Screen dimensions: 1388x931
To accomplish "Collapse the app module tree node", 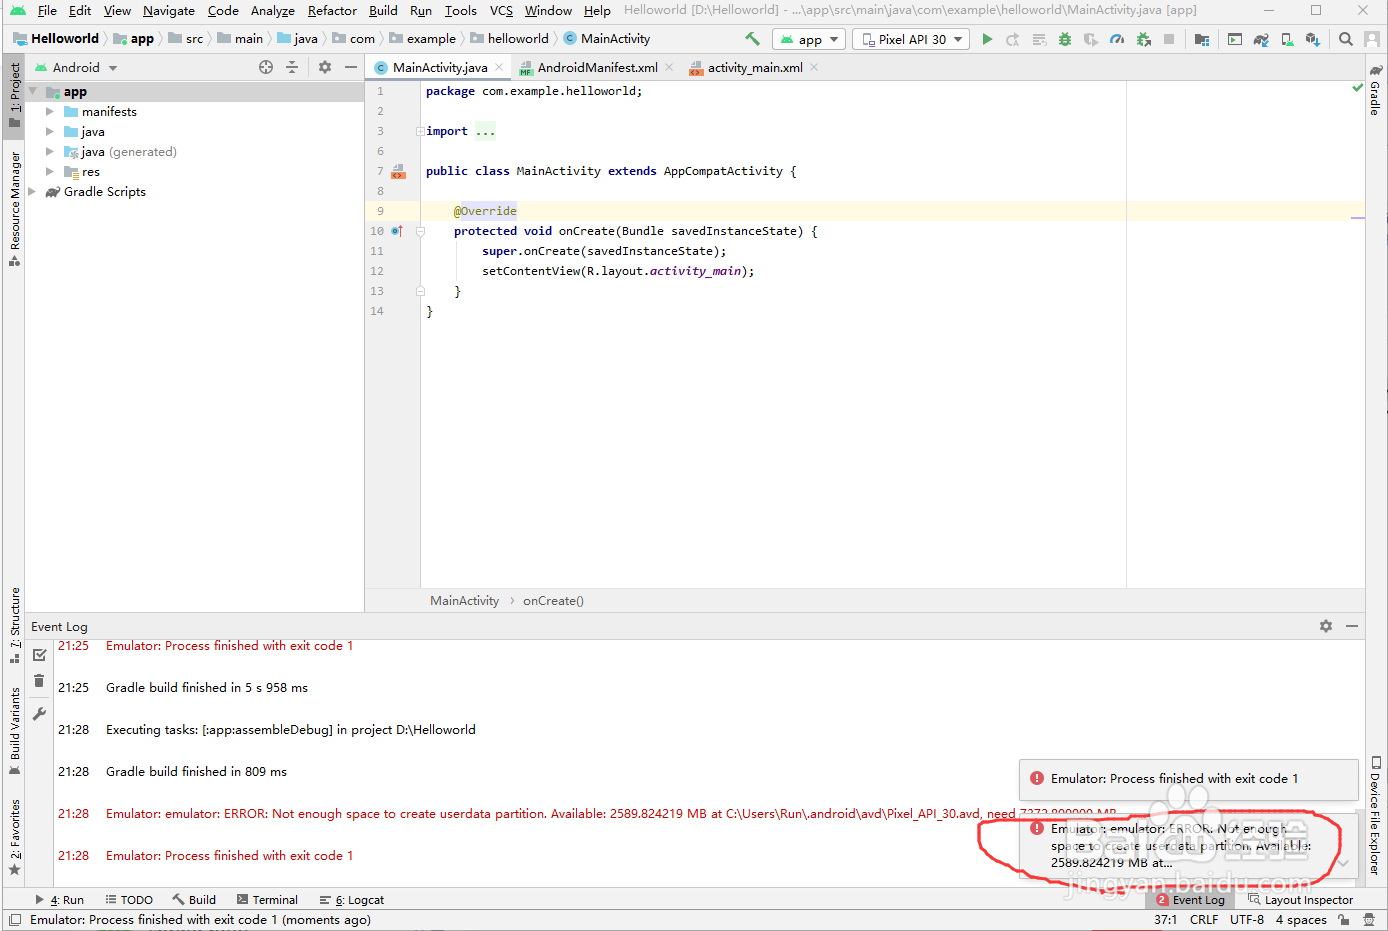I will tap(32, 91).
